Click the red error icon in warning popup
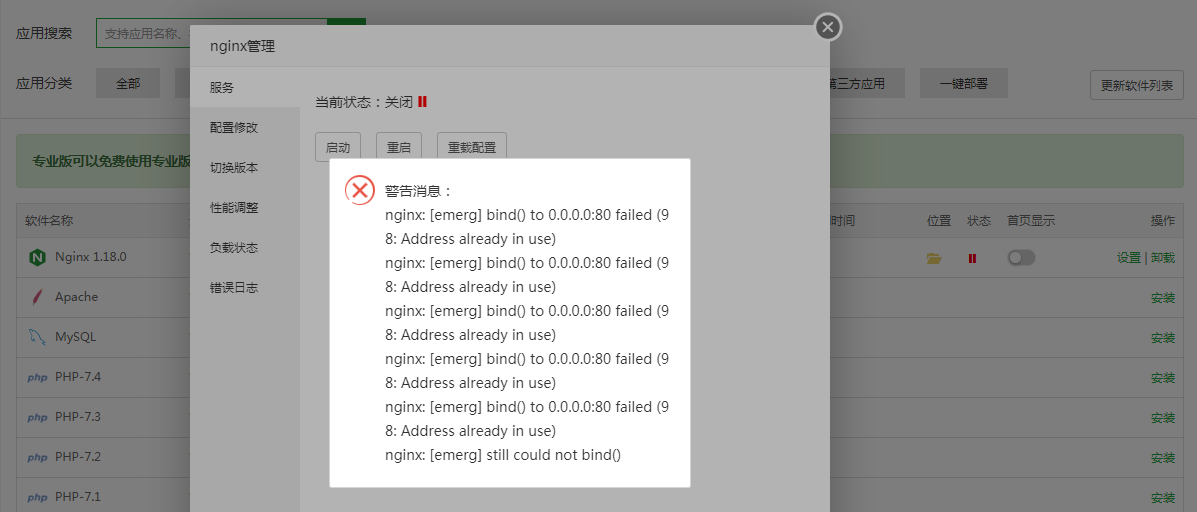This screenshot has width=1197, height=512. (360, 189)
